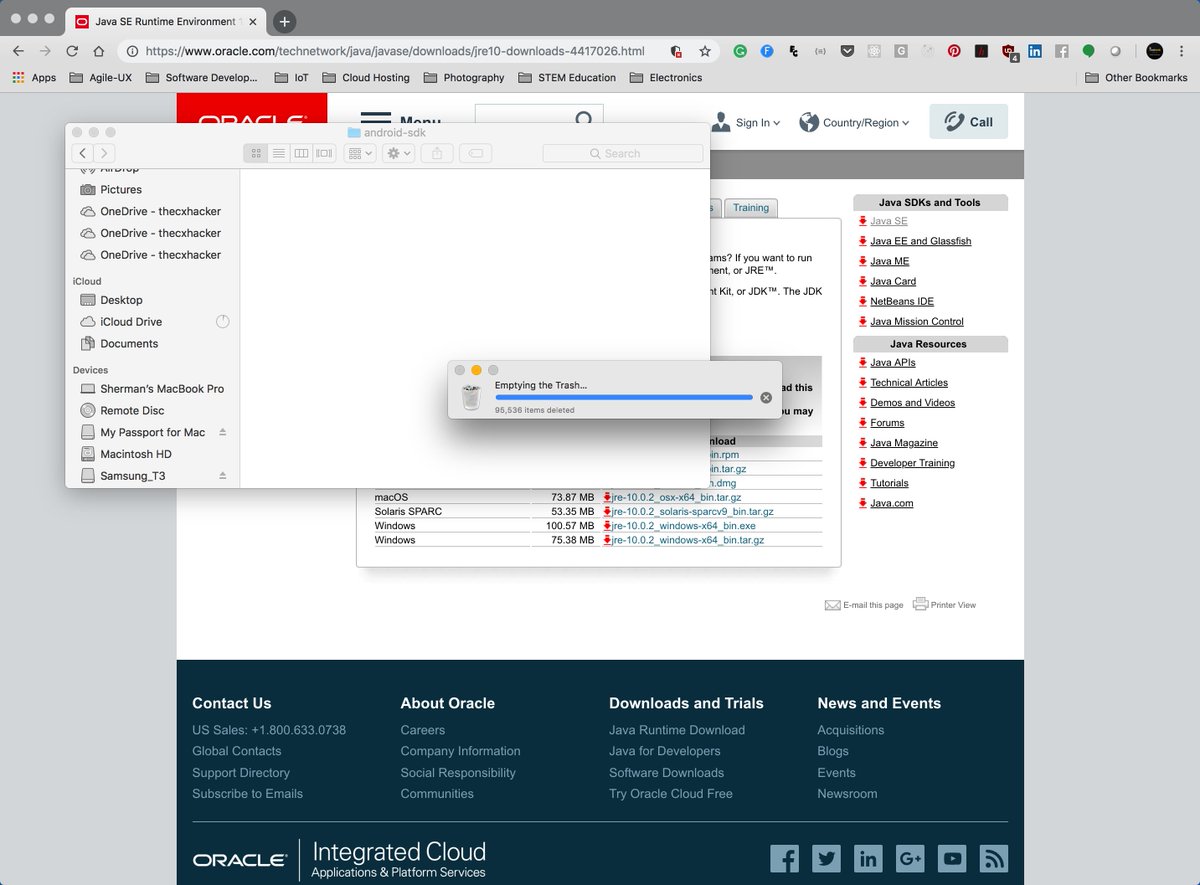Select Documents in Finder sidebar

129,344
